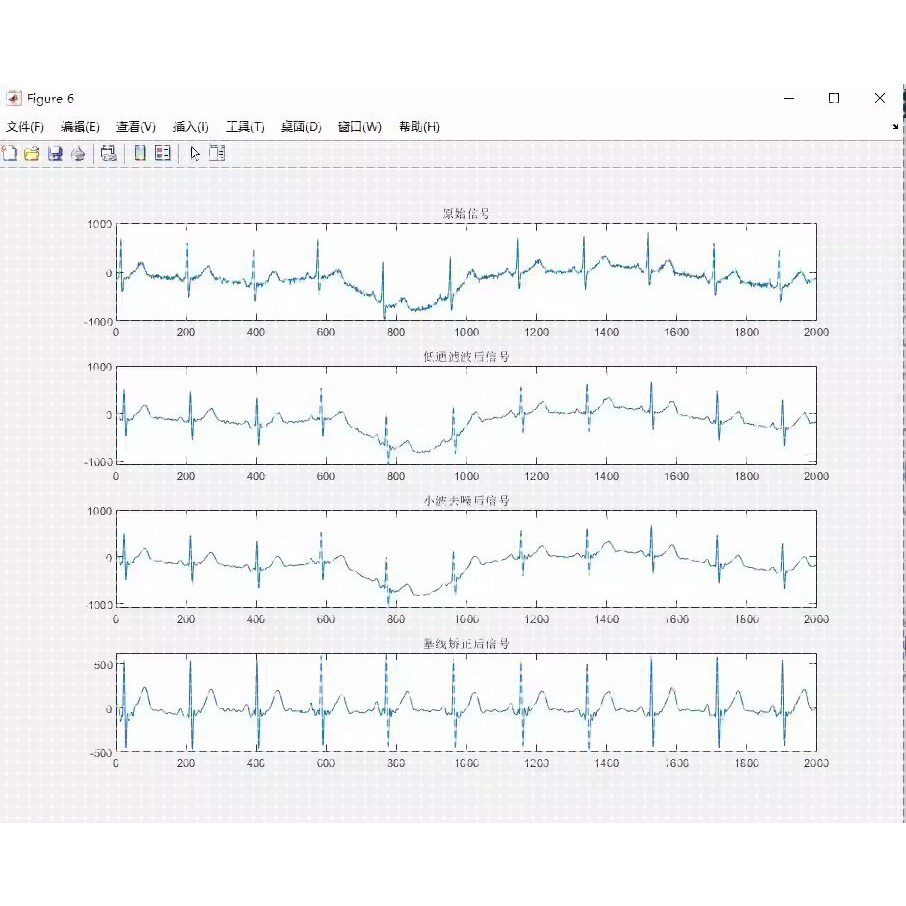Viewport: 906px width, 906px height.
Task: Click inside the 原始信号 signal axes
Action: point(466,272)
